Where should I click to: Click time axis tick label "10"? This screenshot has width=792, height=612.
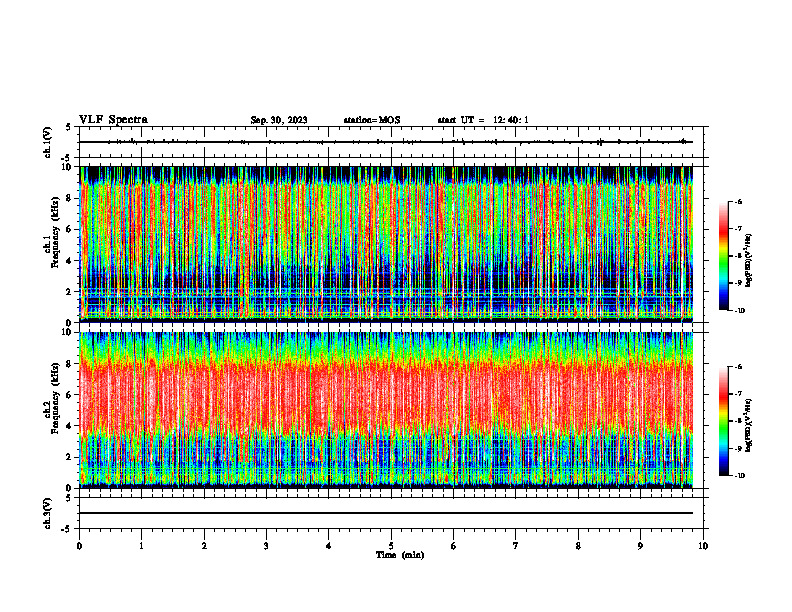[703, 546]
